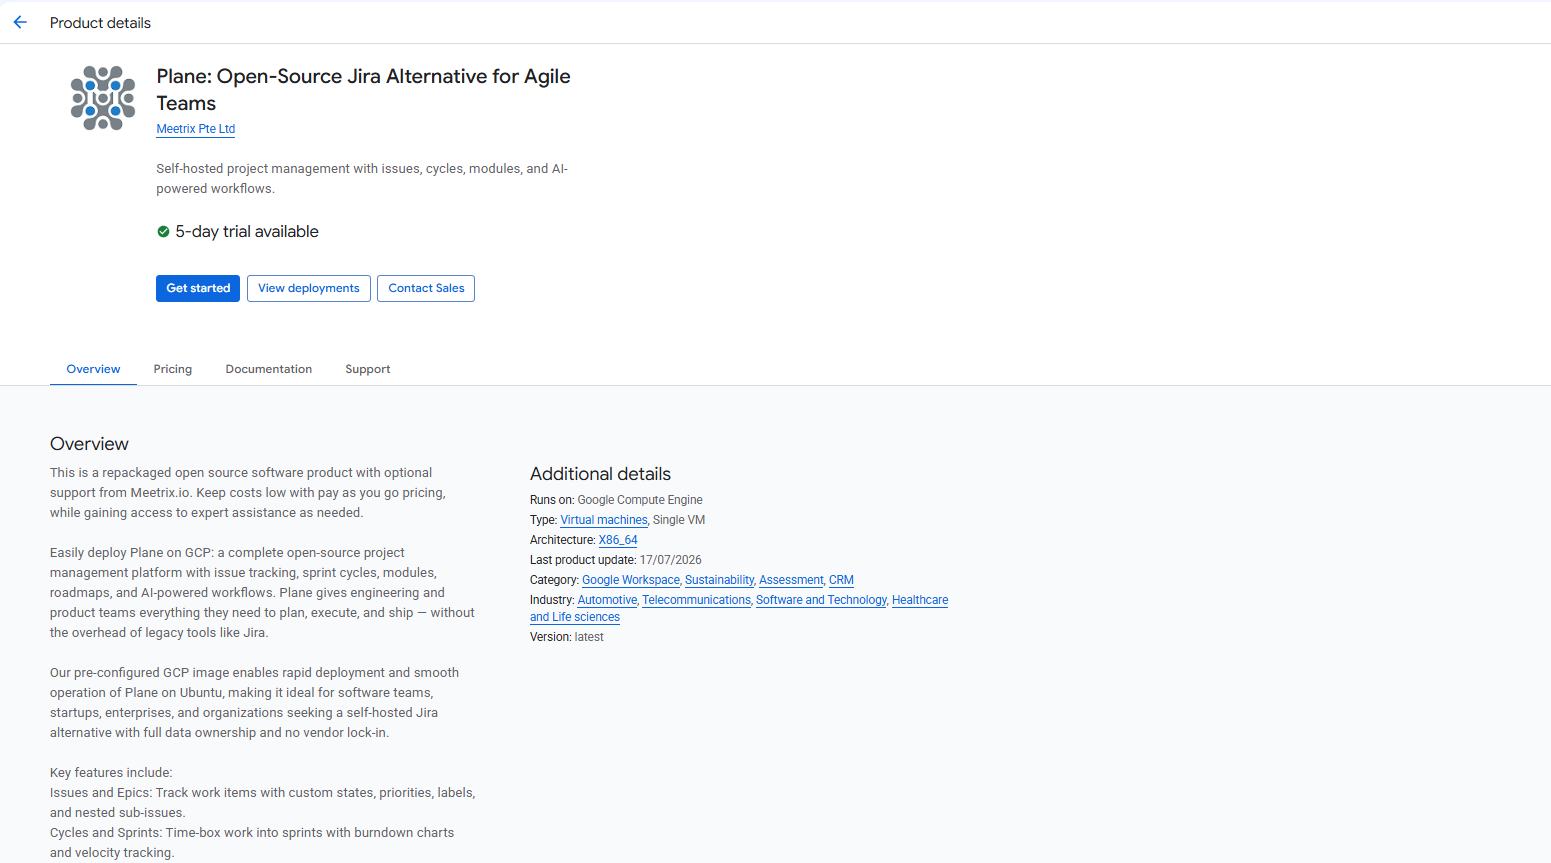
Task: Click the Runs on Google Compute Engine text
Action: [616, 500]
